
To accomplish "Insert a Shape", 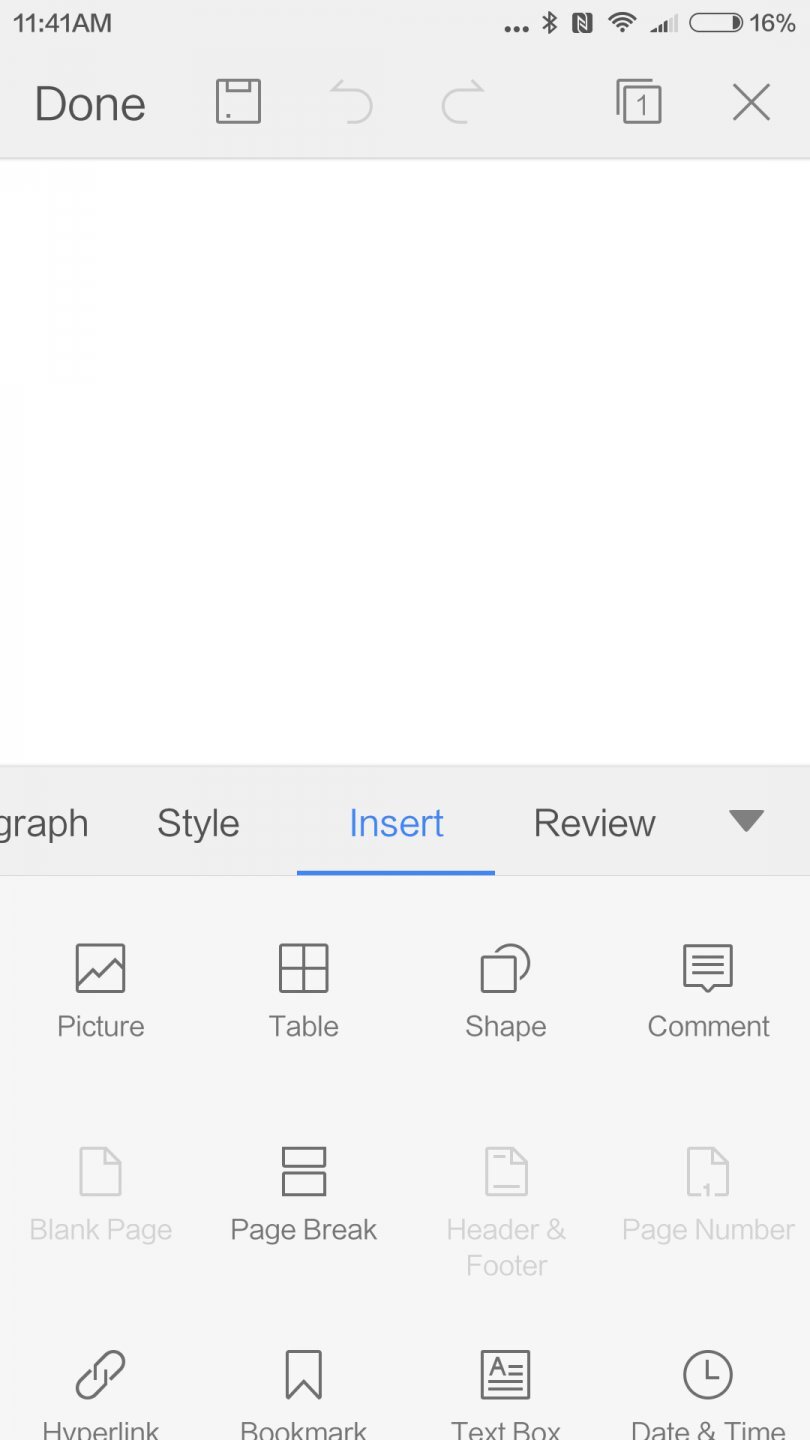I will [505, 990].
